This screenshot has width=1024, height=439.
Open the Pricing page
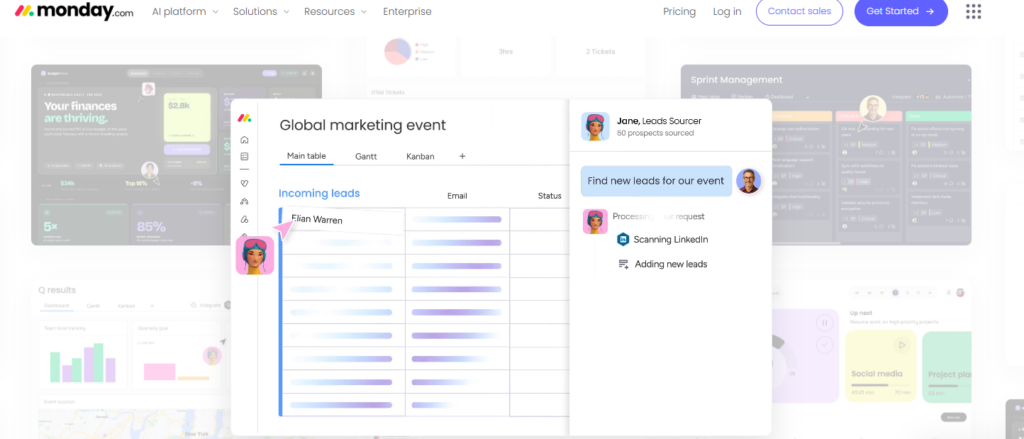tap(679, 12)
